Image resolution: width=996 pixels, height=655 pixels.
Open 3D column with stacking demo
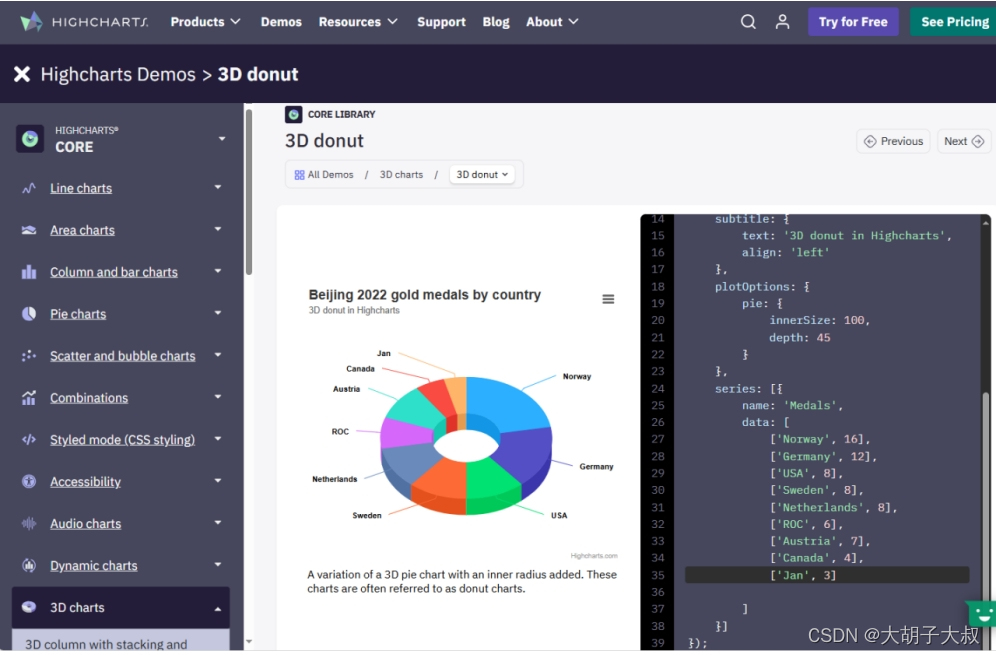click(x=121, y=642)
